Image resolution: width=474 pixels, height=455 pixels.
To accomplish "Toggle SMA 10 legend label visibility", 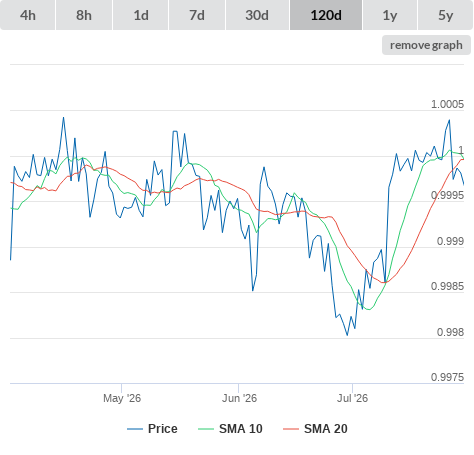I will (x=241, y=429).
